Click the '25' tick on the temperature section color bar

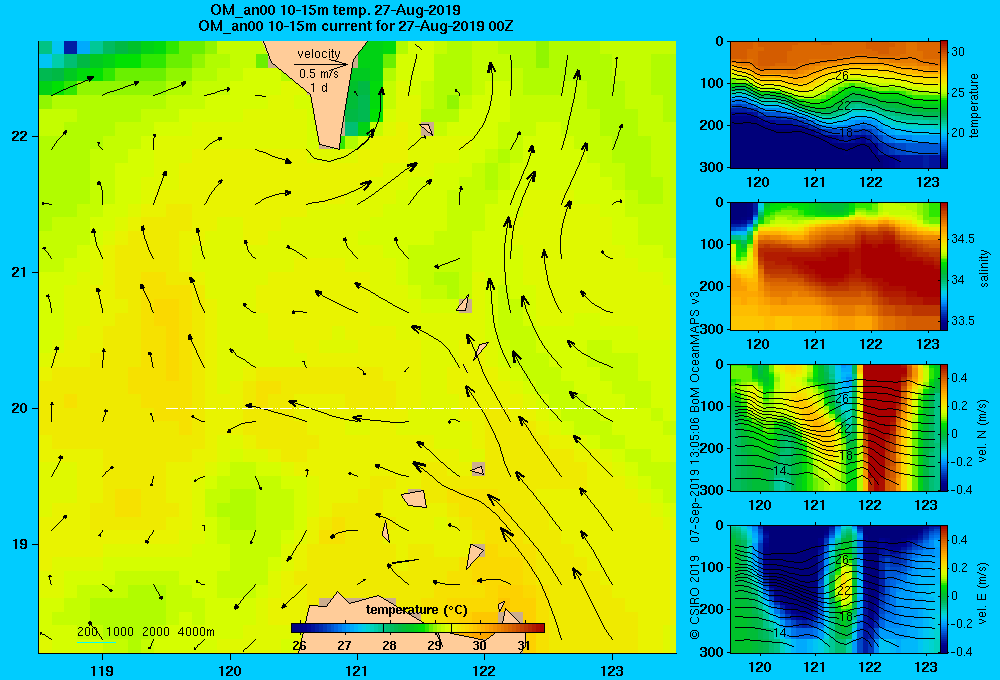click(x=958, y=92)
